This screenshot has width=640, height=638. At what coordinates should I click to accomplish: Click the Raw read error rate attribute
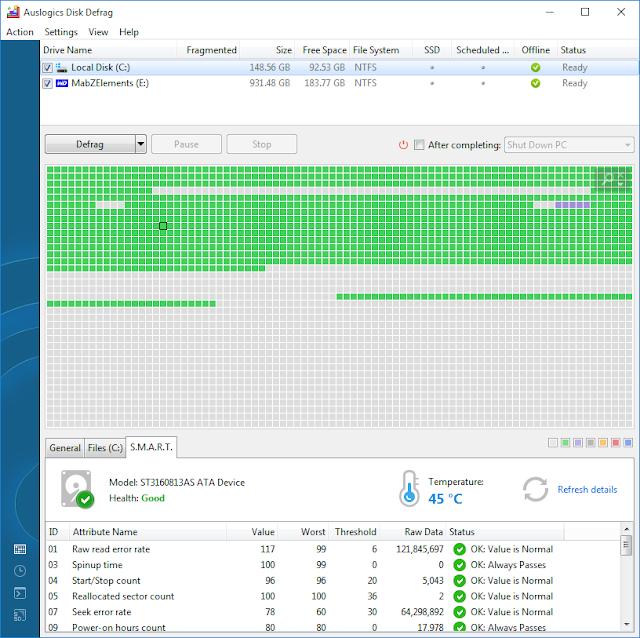point(111,549)
